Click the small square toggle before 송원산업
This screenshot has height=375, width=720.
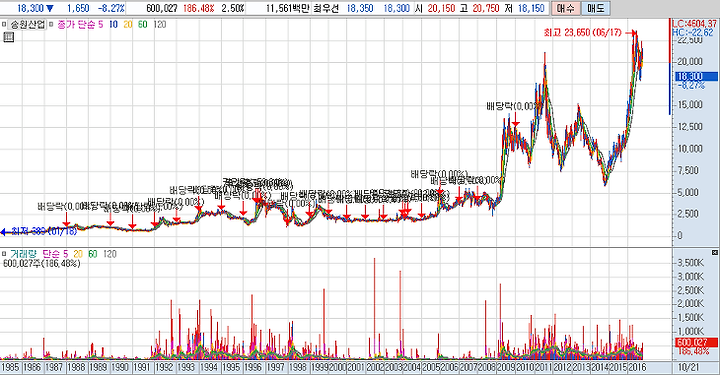pyautogui.click(x=5, y=24)
